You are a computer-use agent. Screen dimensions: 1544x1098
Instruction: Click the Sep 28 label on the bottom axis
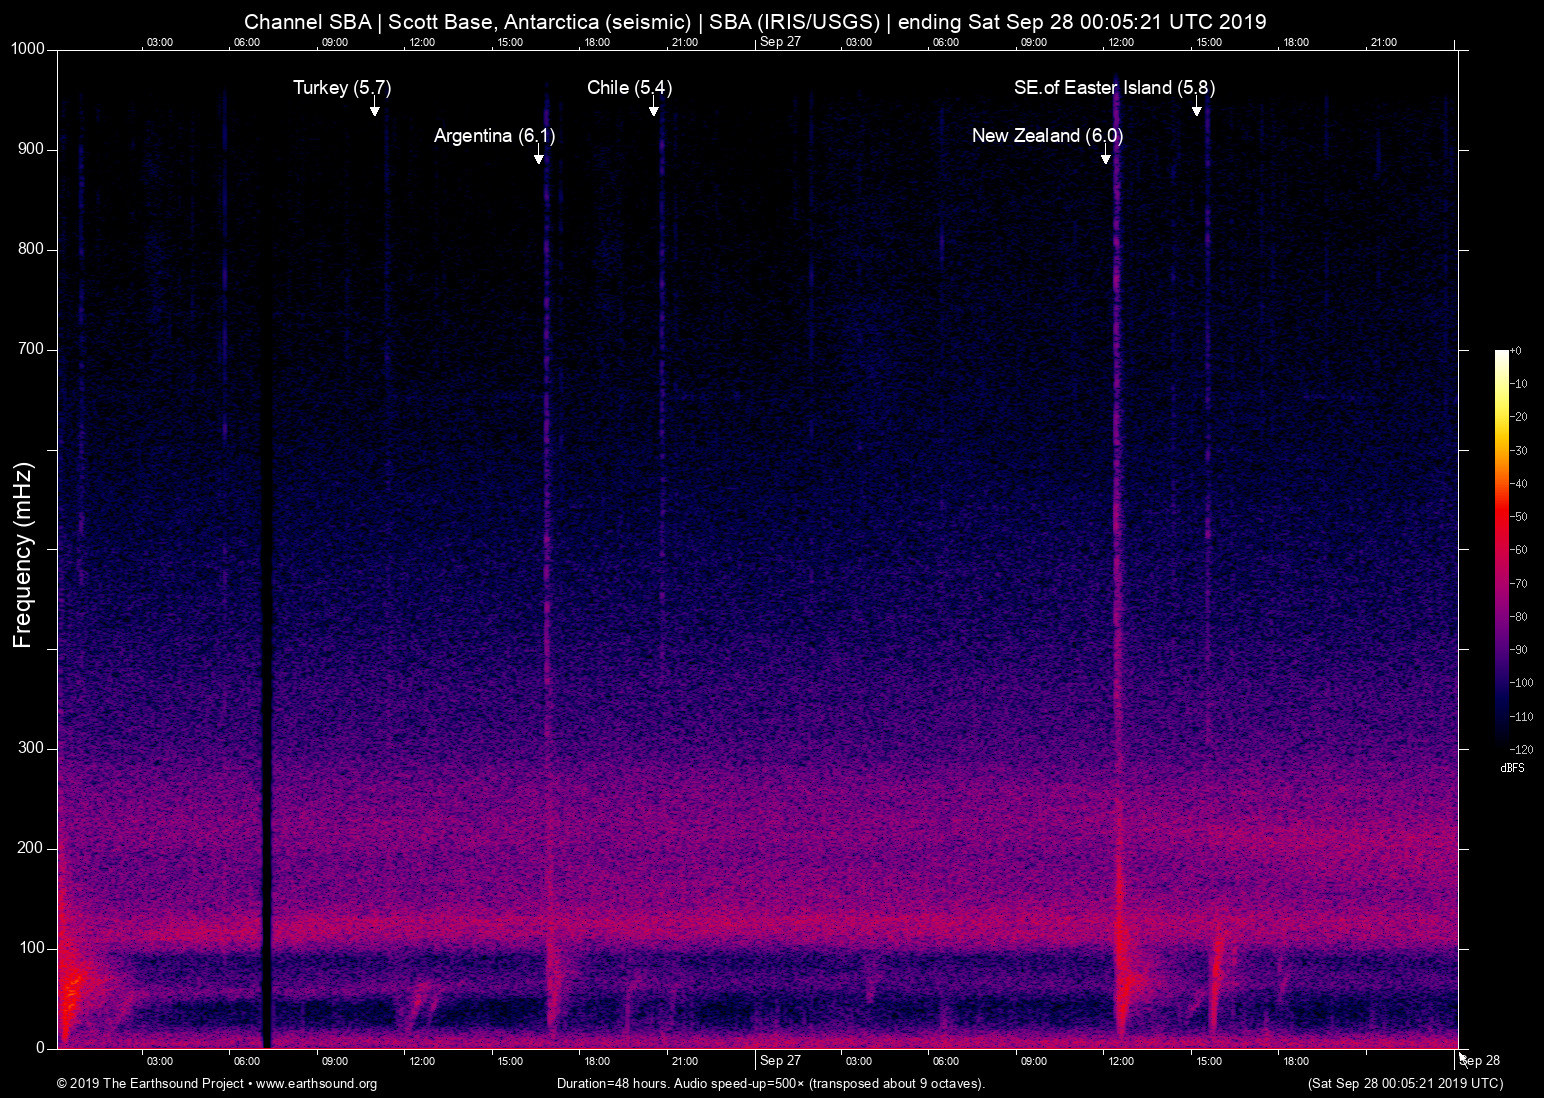1480,1061
